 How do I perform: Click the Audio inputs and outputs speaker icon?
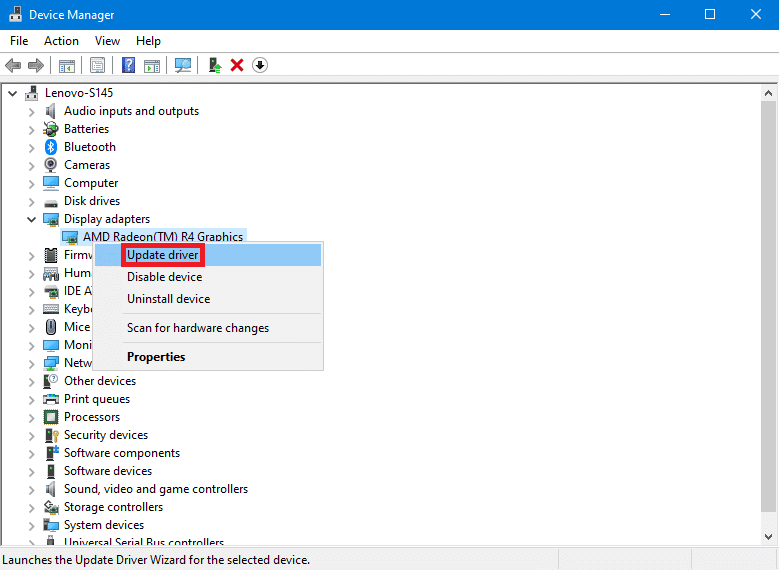(51, 111)
